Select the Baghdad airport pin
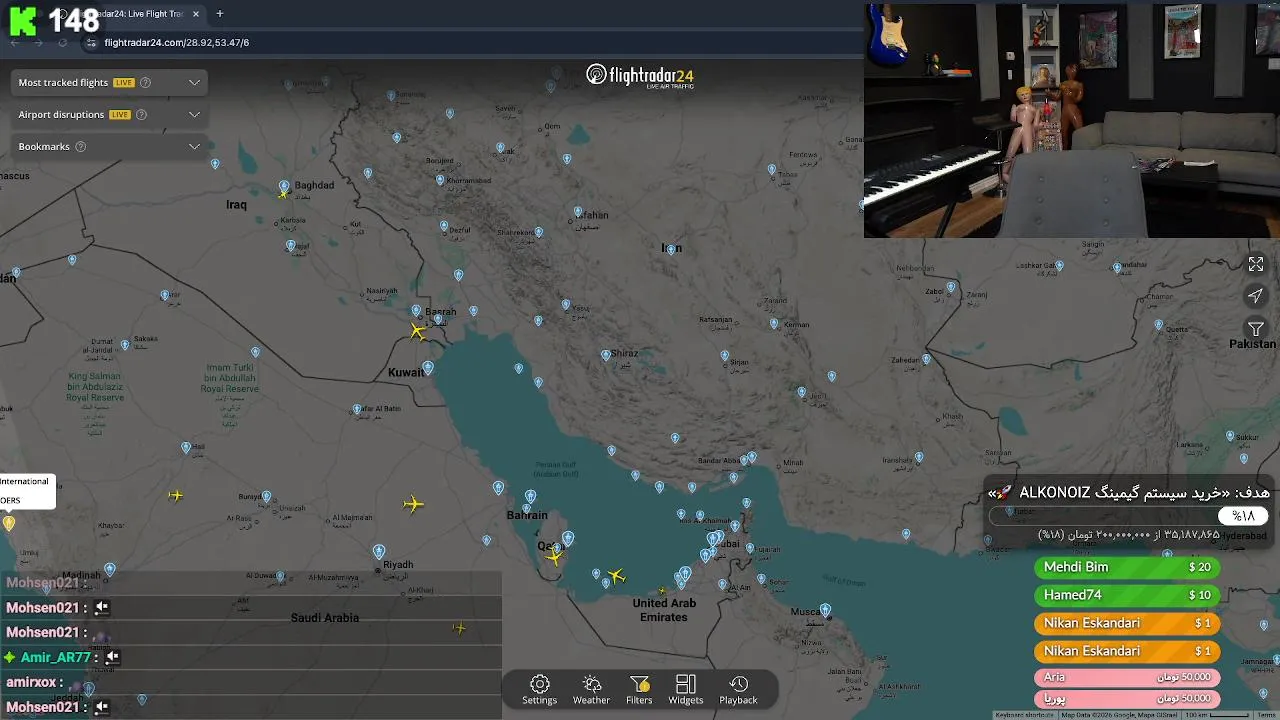1280x720 pixels. coord(284,188)
